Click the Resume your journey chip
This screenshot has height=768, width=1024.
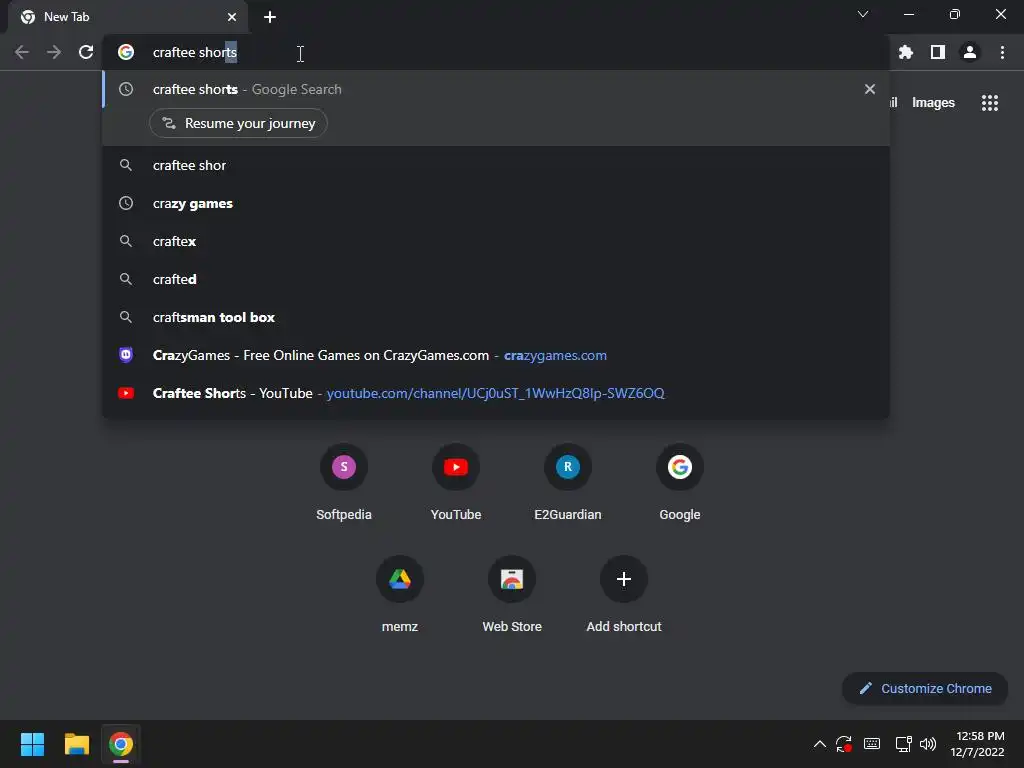point(238,123)
